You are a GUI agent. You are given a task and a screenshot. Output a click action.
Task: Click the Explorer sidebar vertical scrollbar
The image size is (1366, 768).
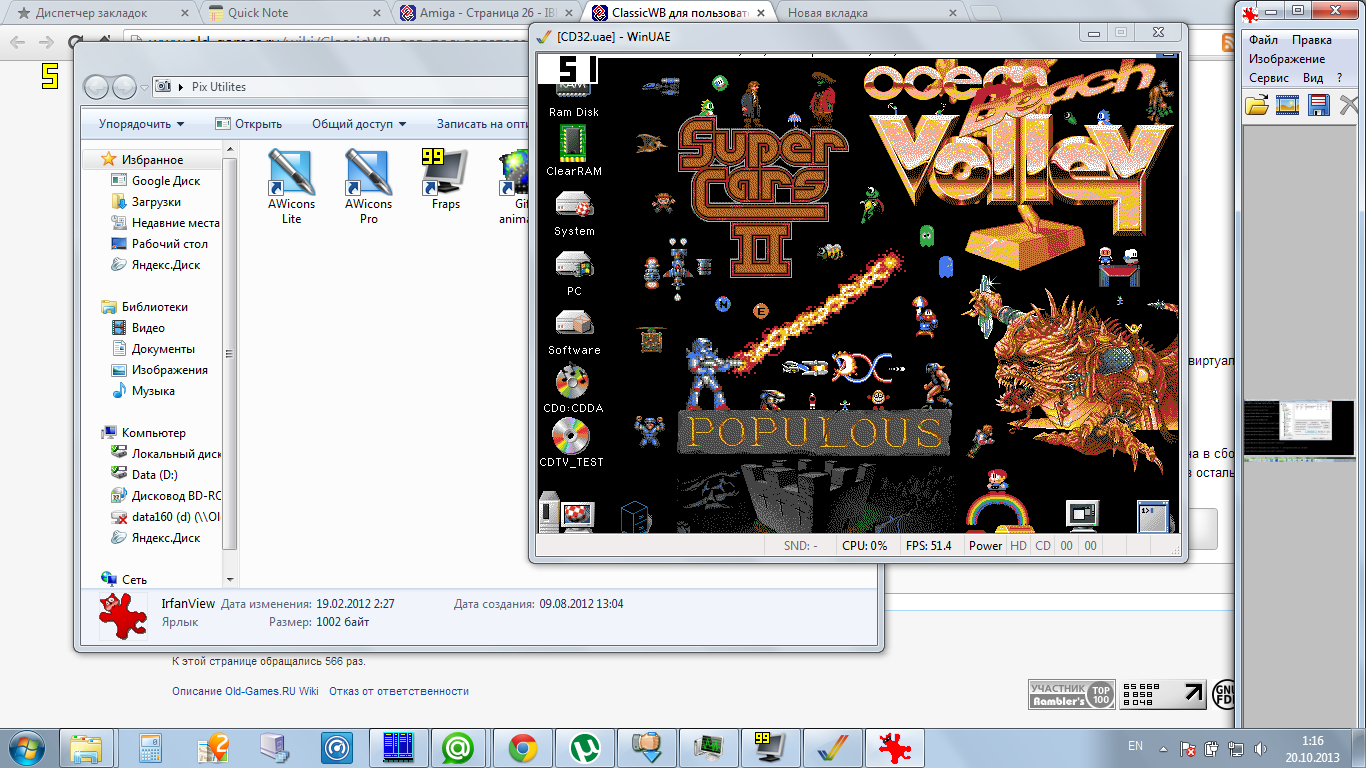[229, 355]
